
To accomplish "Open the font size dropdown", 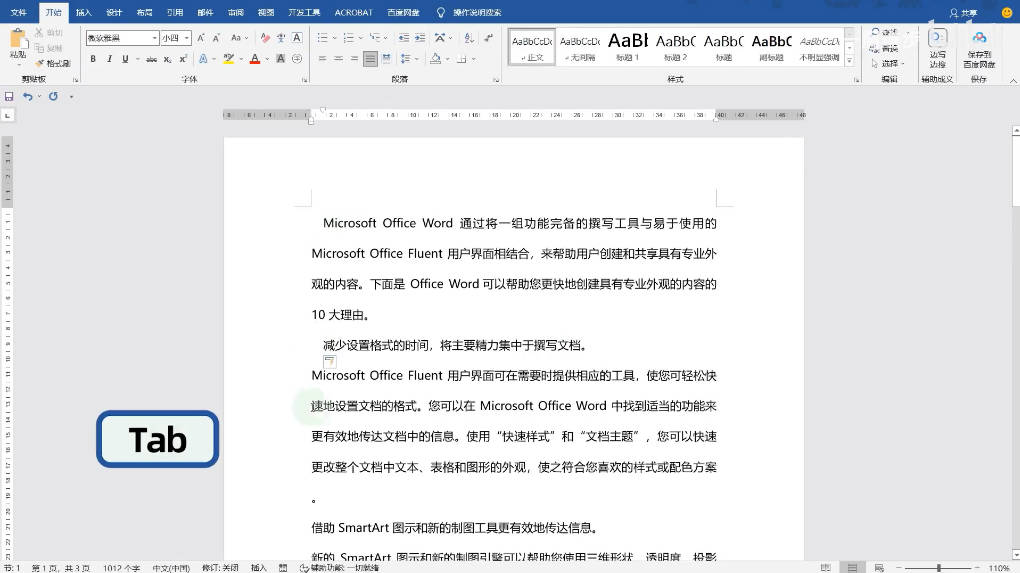I will (x=187, y=38).
